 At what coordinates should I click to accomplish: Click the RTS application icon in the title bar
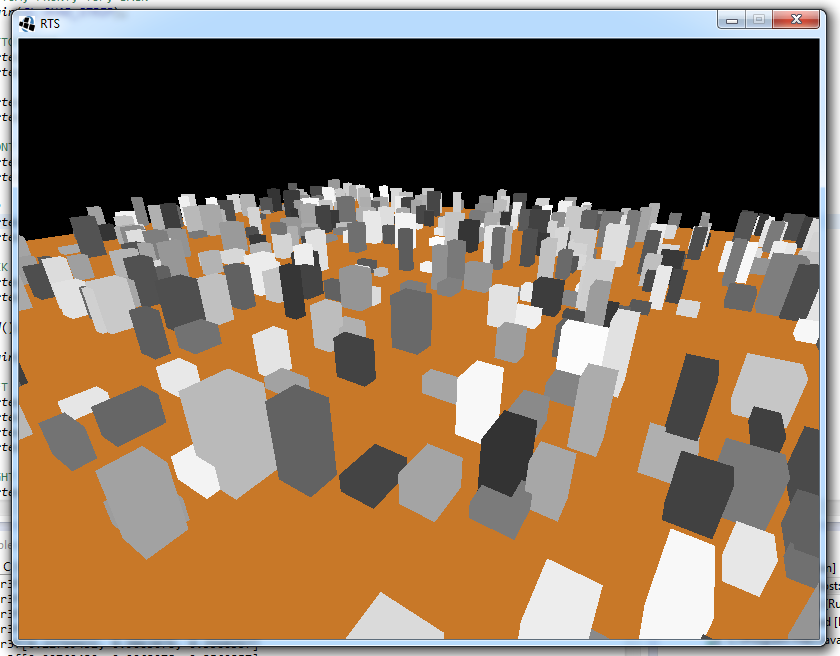tap(25, 22)
